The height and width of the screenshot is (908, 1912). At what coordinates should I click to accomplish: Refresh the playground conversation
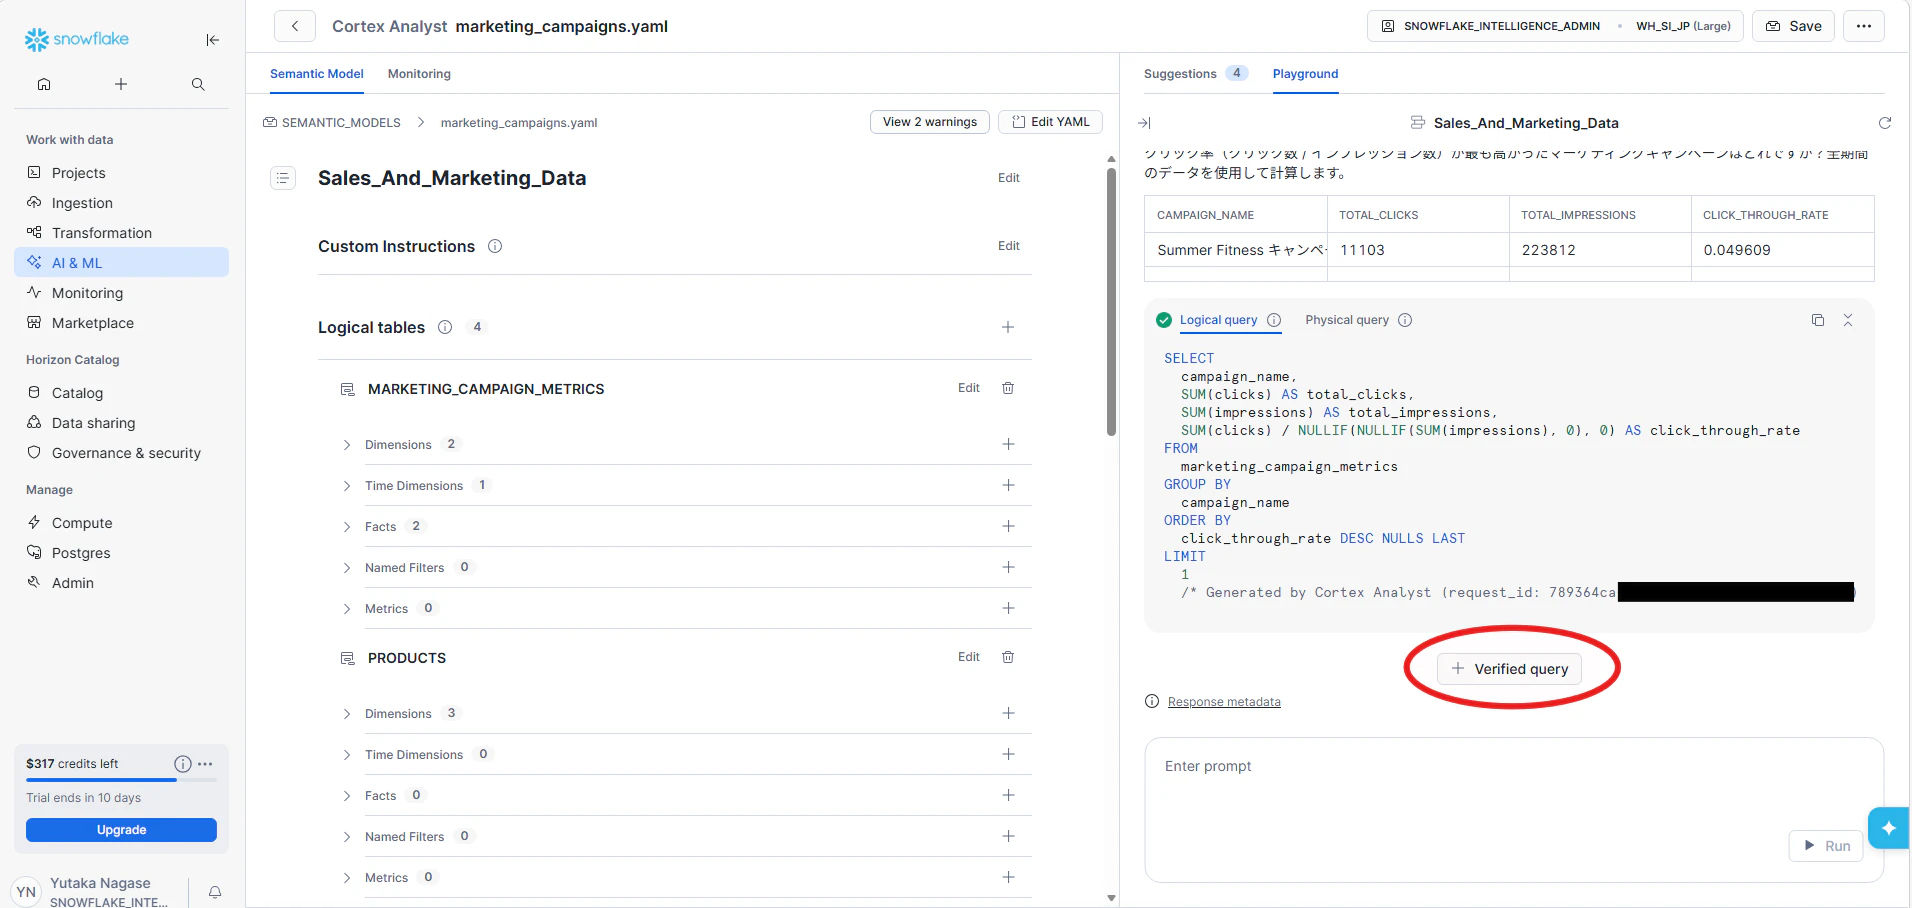tap(1885, 123)
